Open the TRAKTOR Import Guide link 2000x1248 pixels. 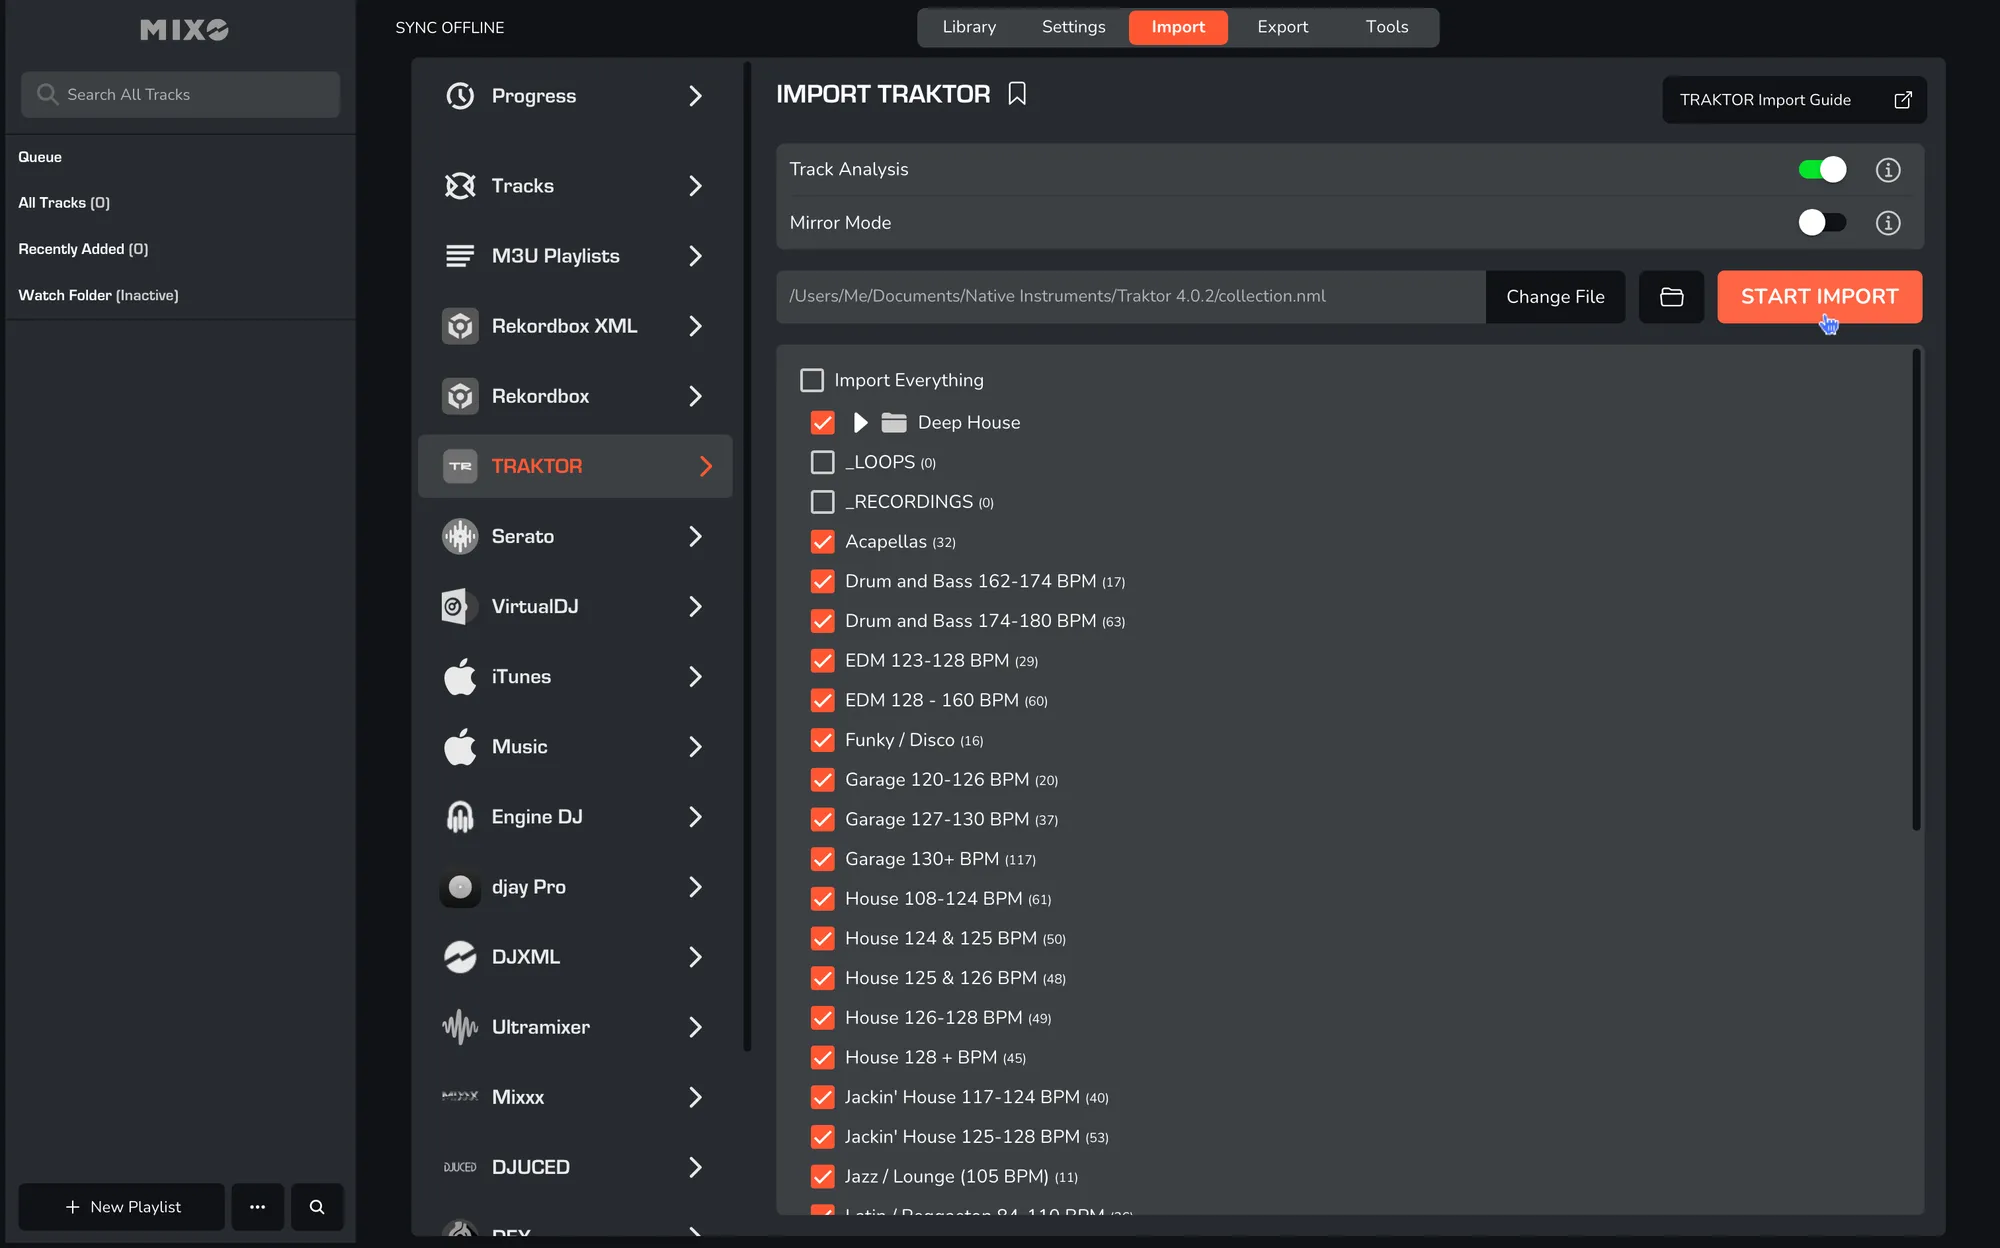1793,100
